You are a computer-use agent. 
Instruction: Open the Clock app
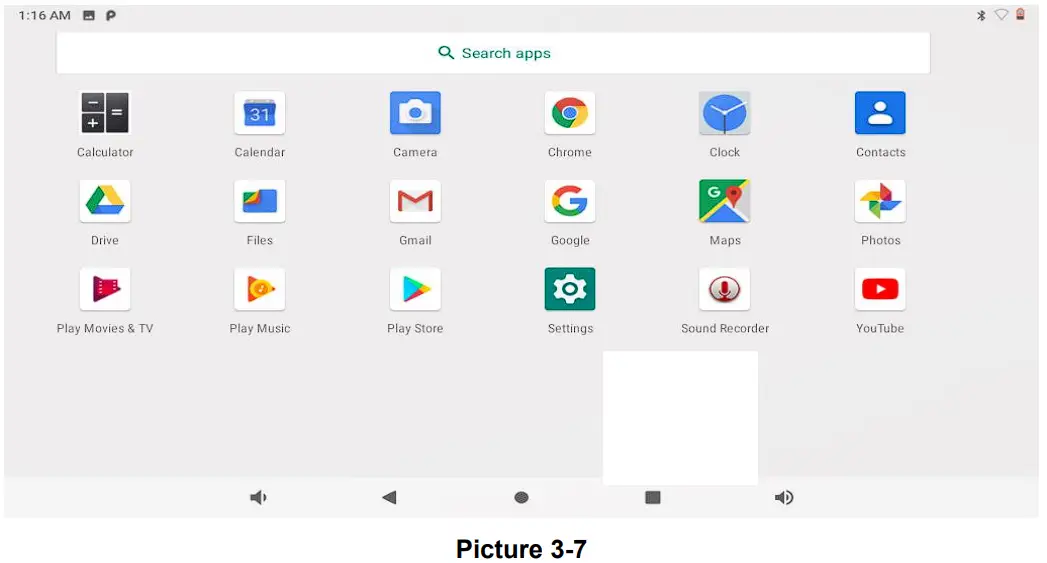tap(724, 113)
